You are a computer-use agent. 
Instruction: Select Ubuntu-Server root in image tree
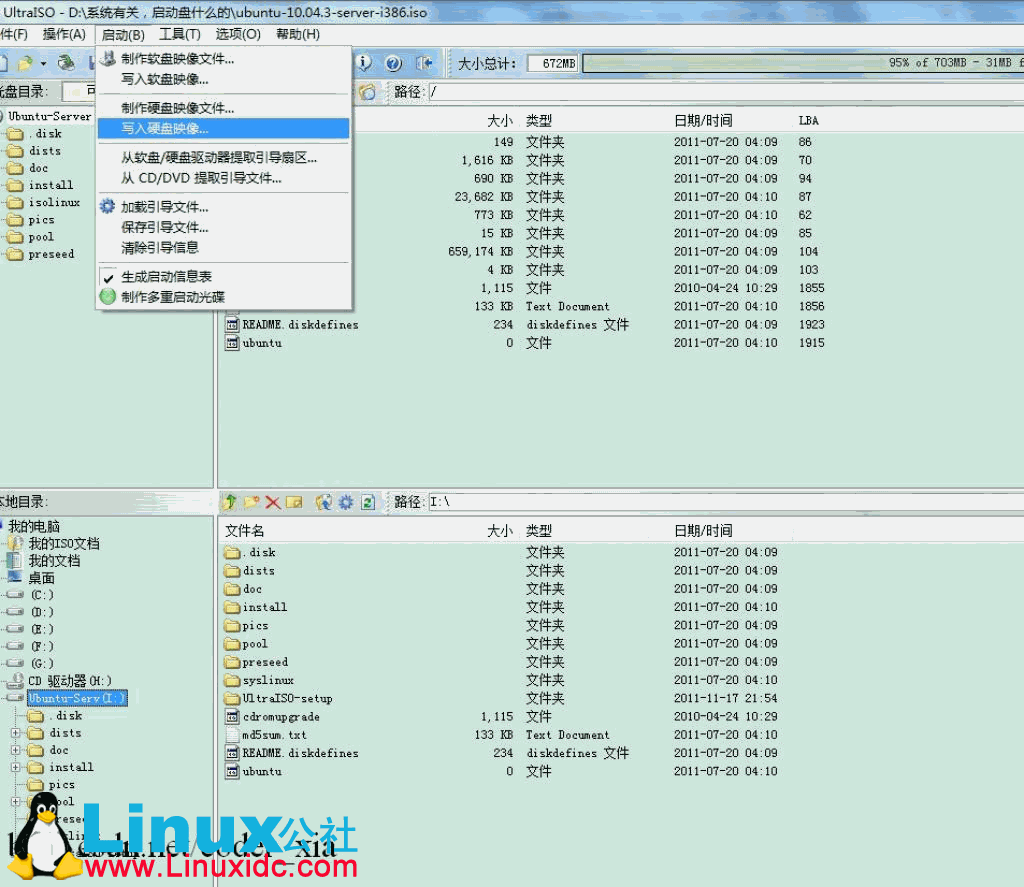(x=50, y=116)
